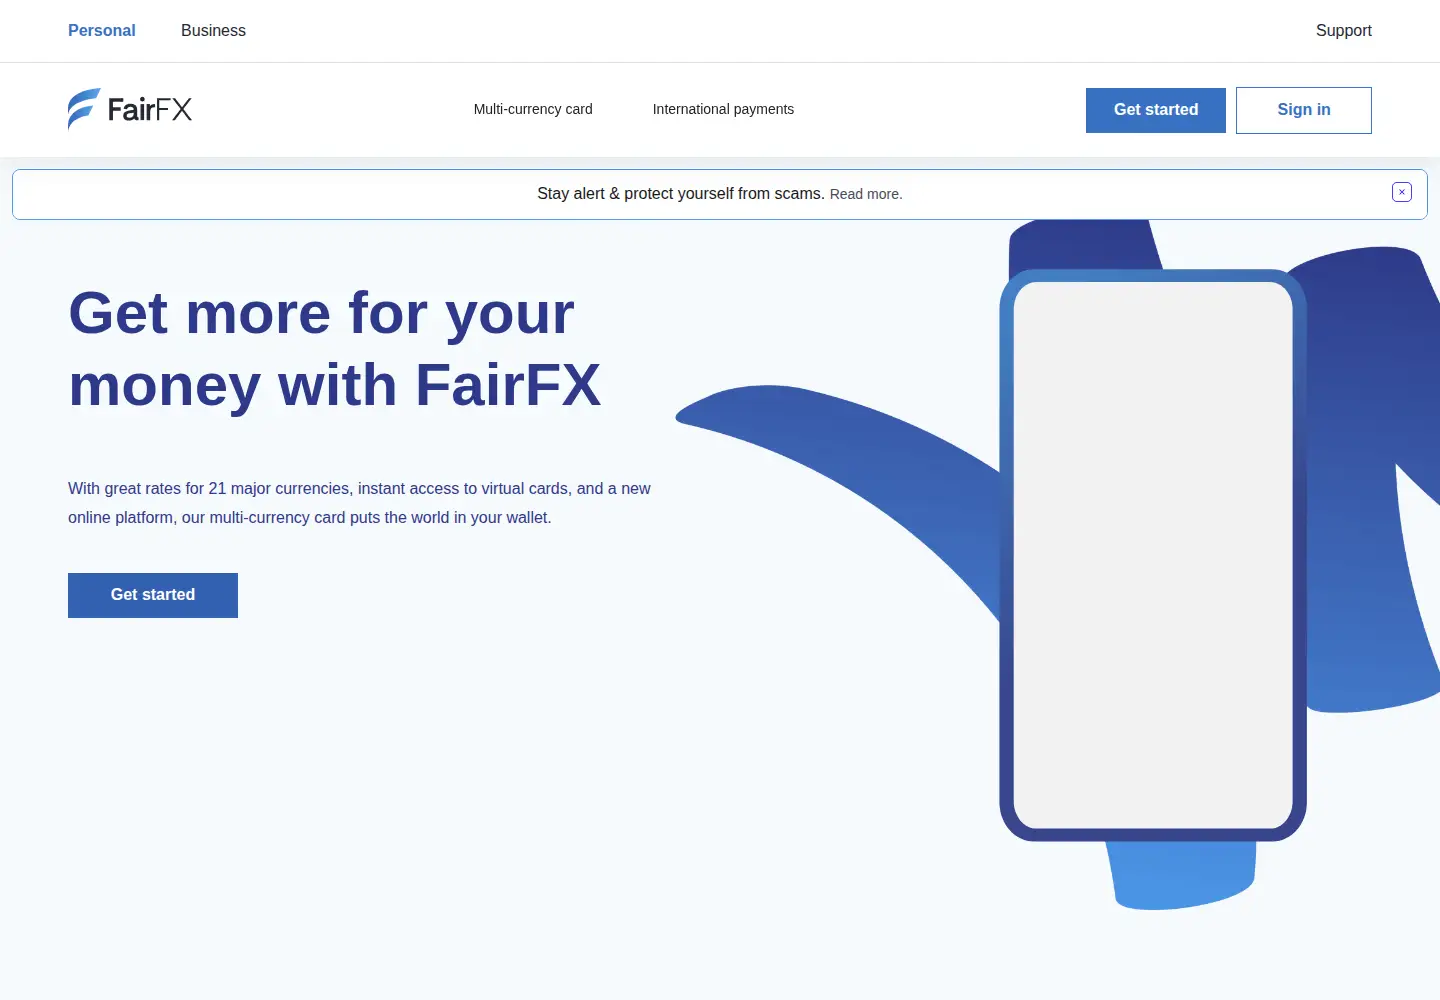Click the '21 major currencies' description paragraph

[x=359, y=503]
